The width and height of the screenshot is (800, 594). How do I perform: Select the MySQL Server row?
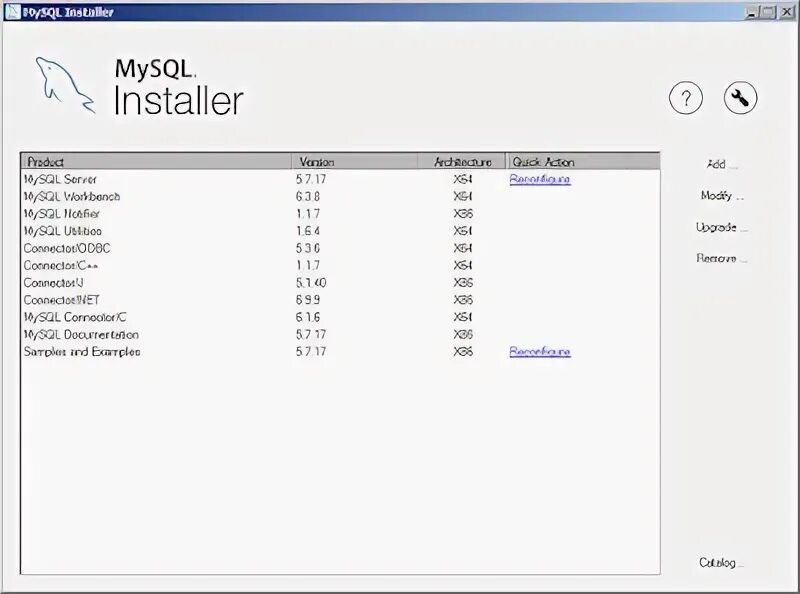coord(340,179)
